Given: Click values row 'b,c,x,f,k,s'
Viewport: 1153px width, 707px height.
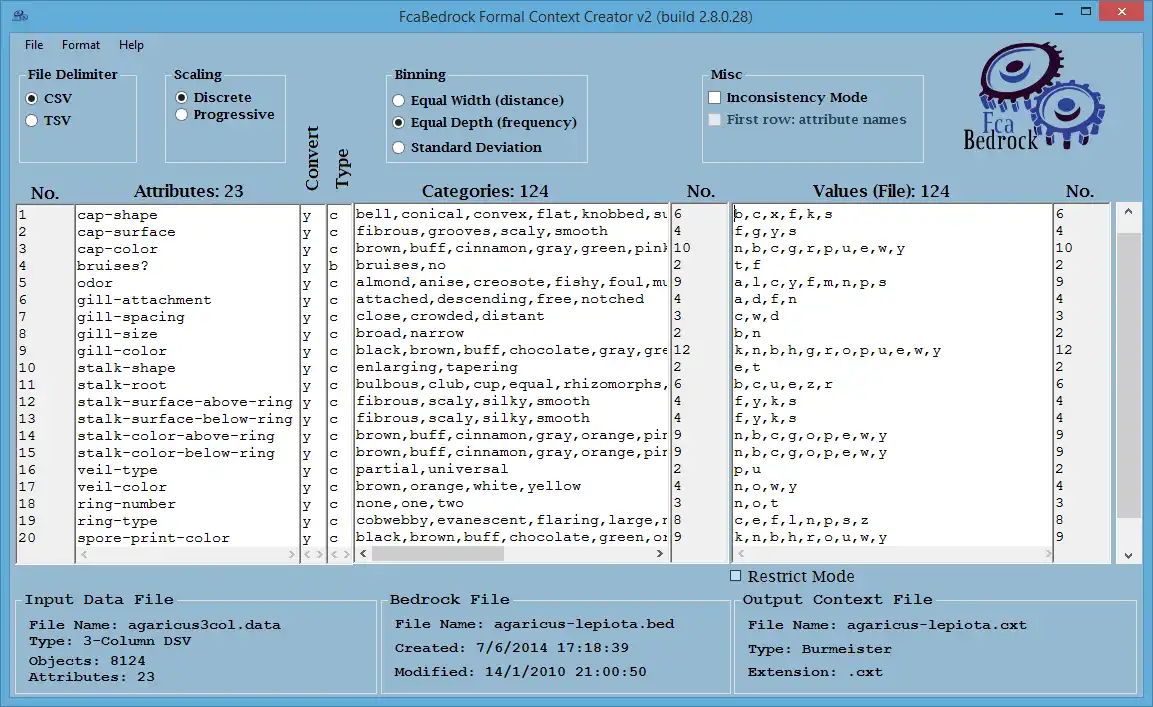Looking at the screenshot, I should point(783,214).
